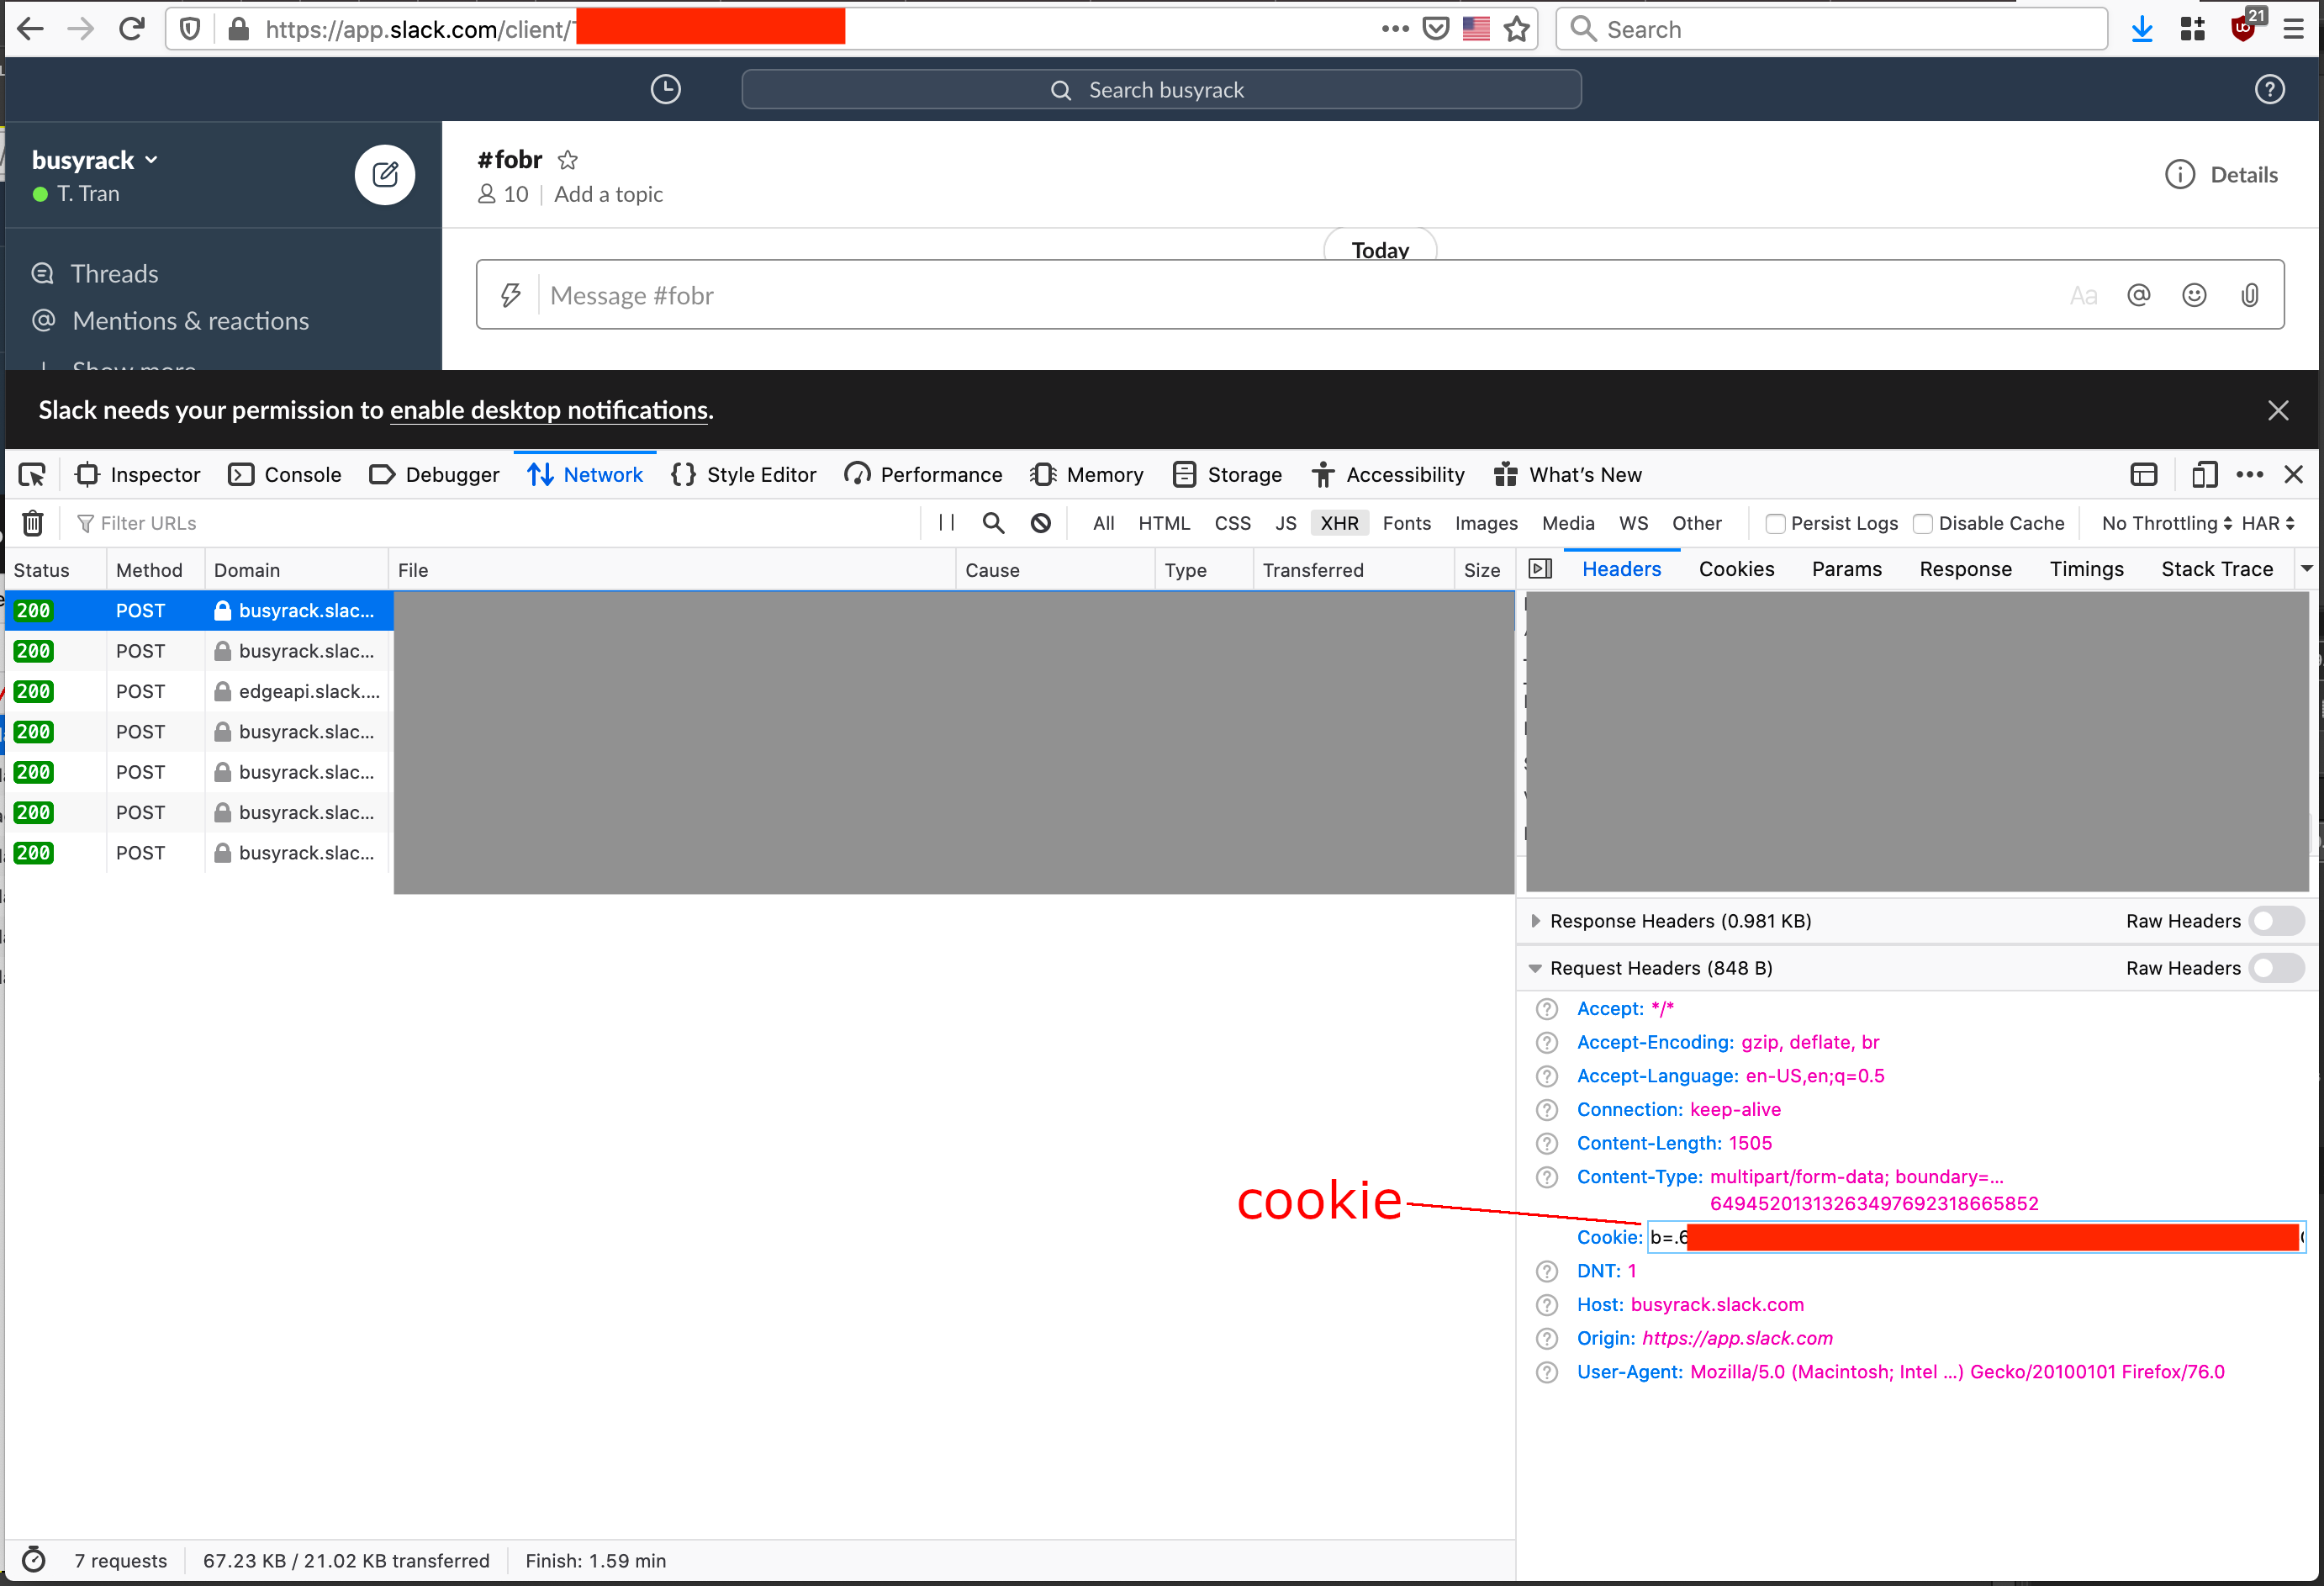Click the element picker icon in devtools
The image size is (2324, 1586).
pos(32,475)
